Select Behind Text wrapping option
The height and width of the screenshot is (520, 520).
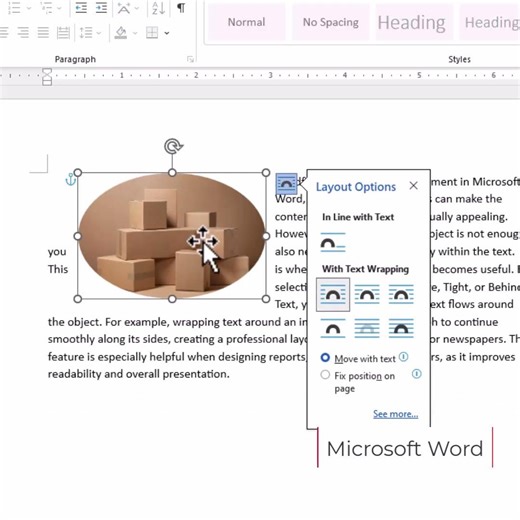[367, 328]
